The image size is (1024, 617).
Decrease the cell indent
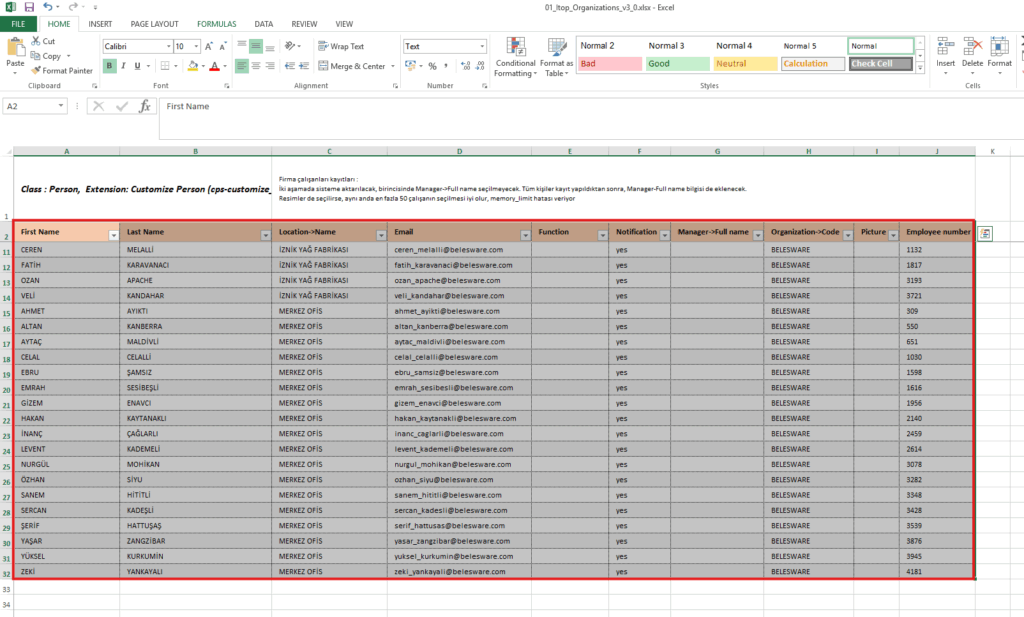(290, 66)
